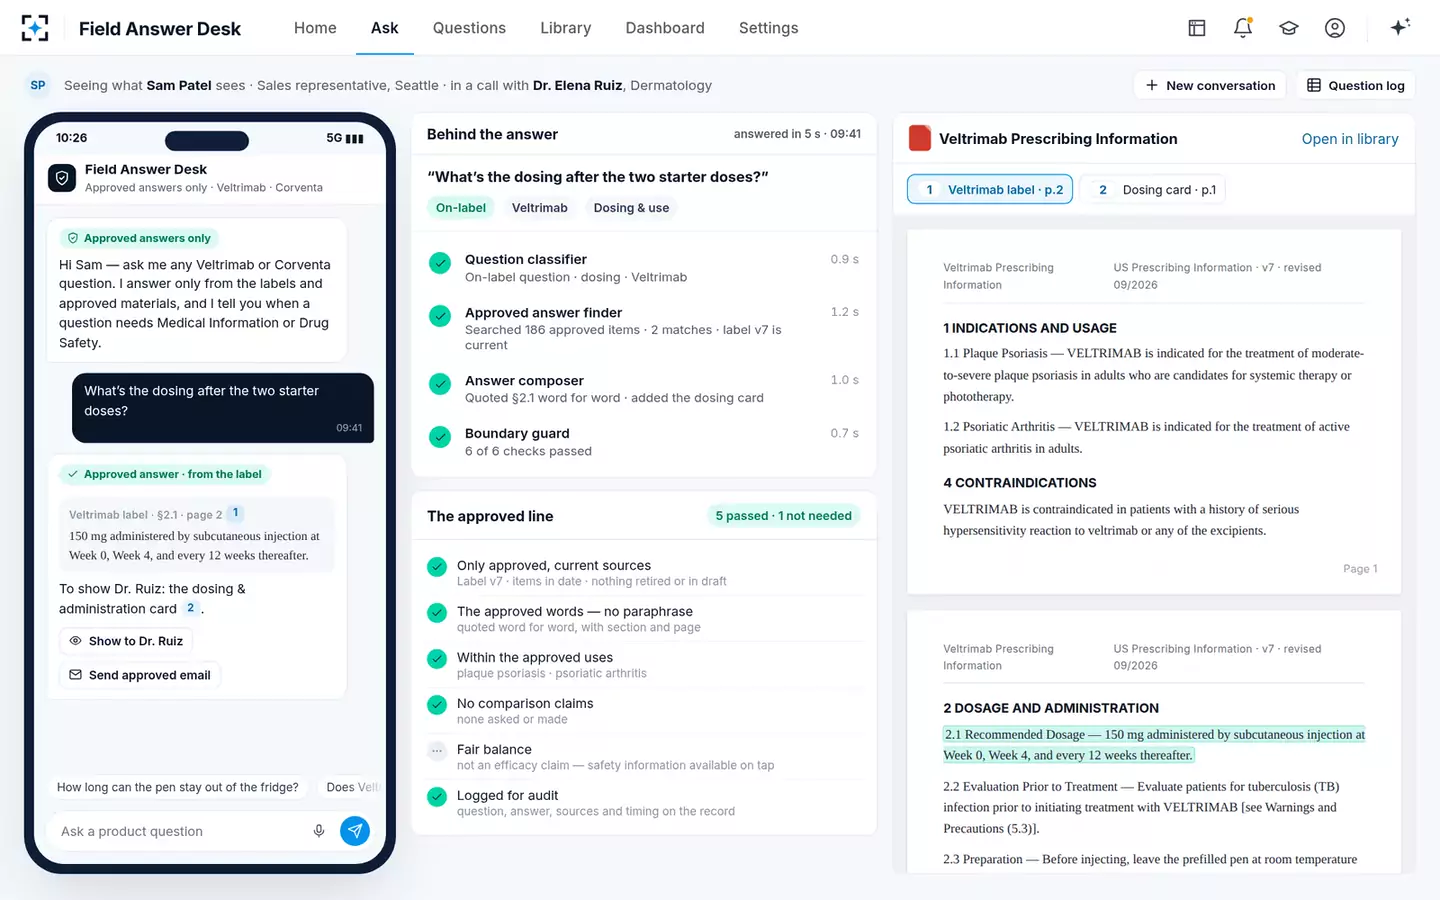Tap Show to Dr. Ruiz button

pyautogui.click(x=126, y=641)
